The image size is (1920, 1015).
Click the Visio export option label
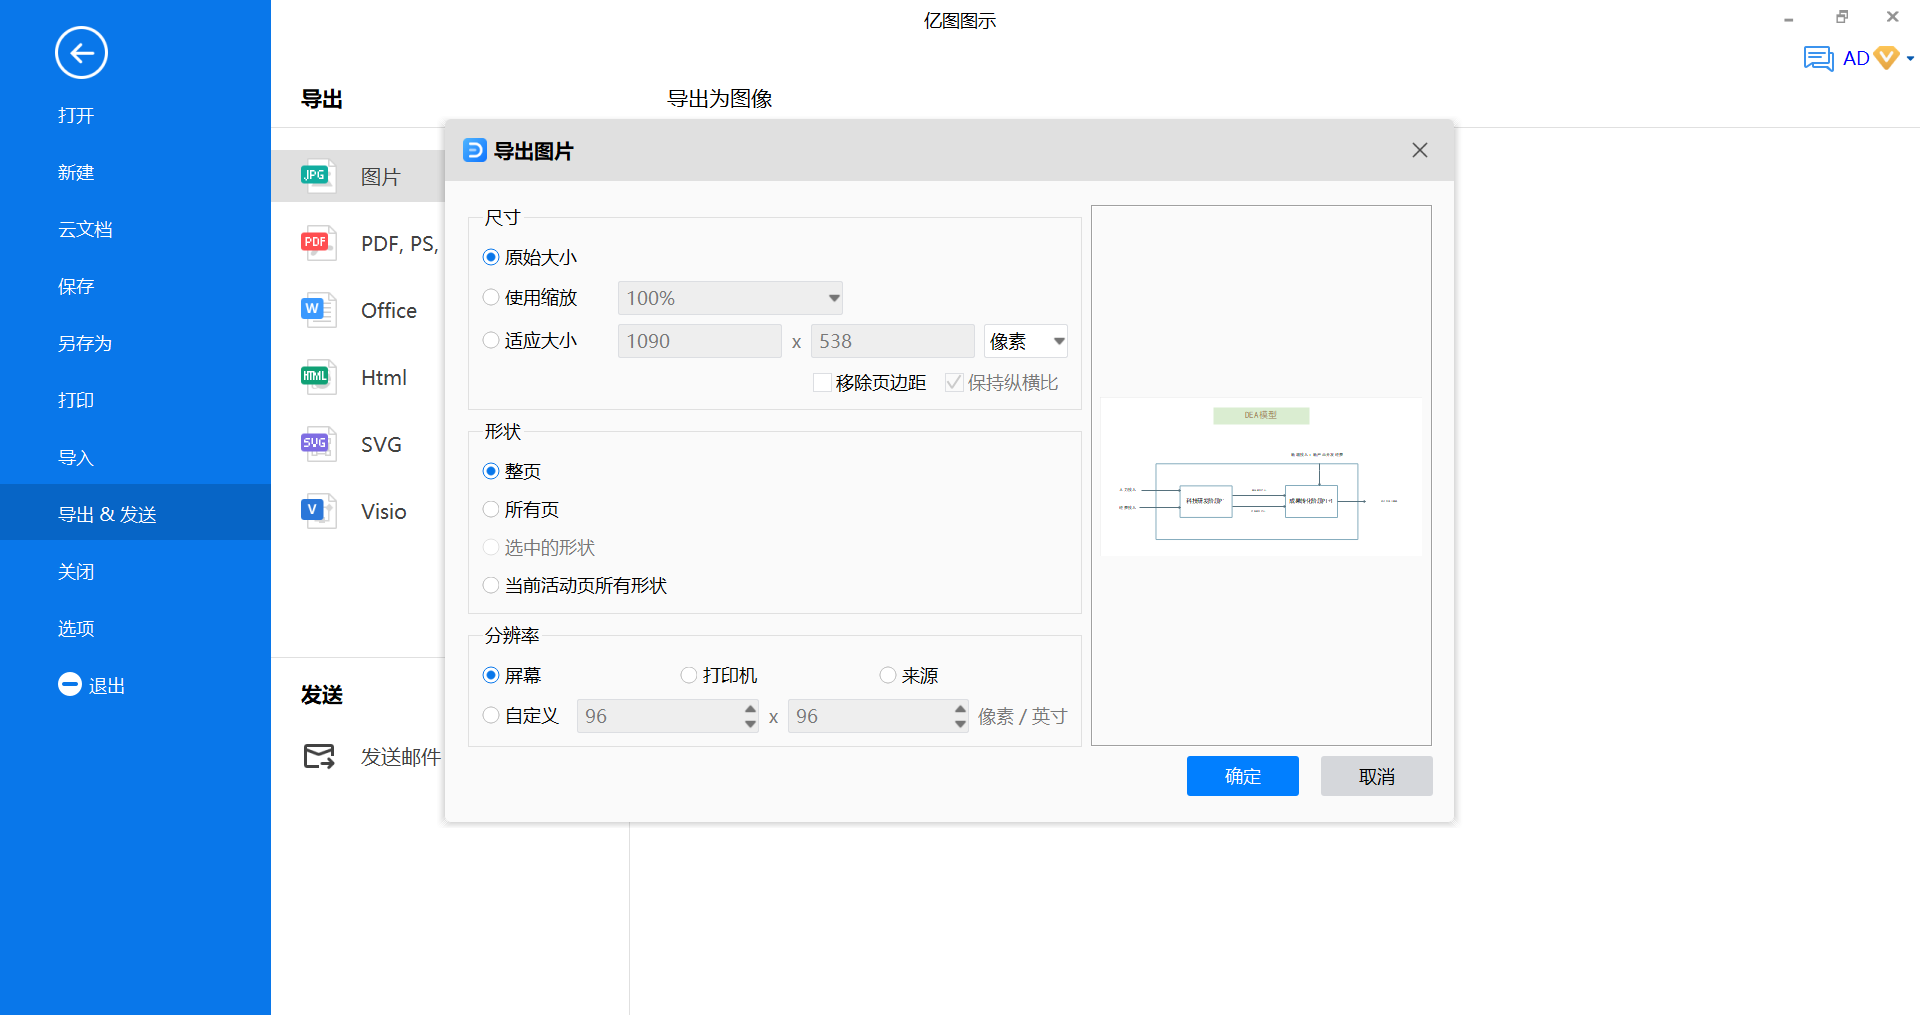pos(384,512)
